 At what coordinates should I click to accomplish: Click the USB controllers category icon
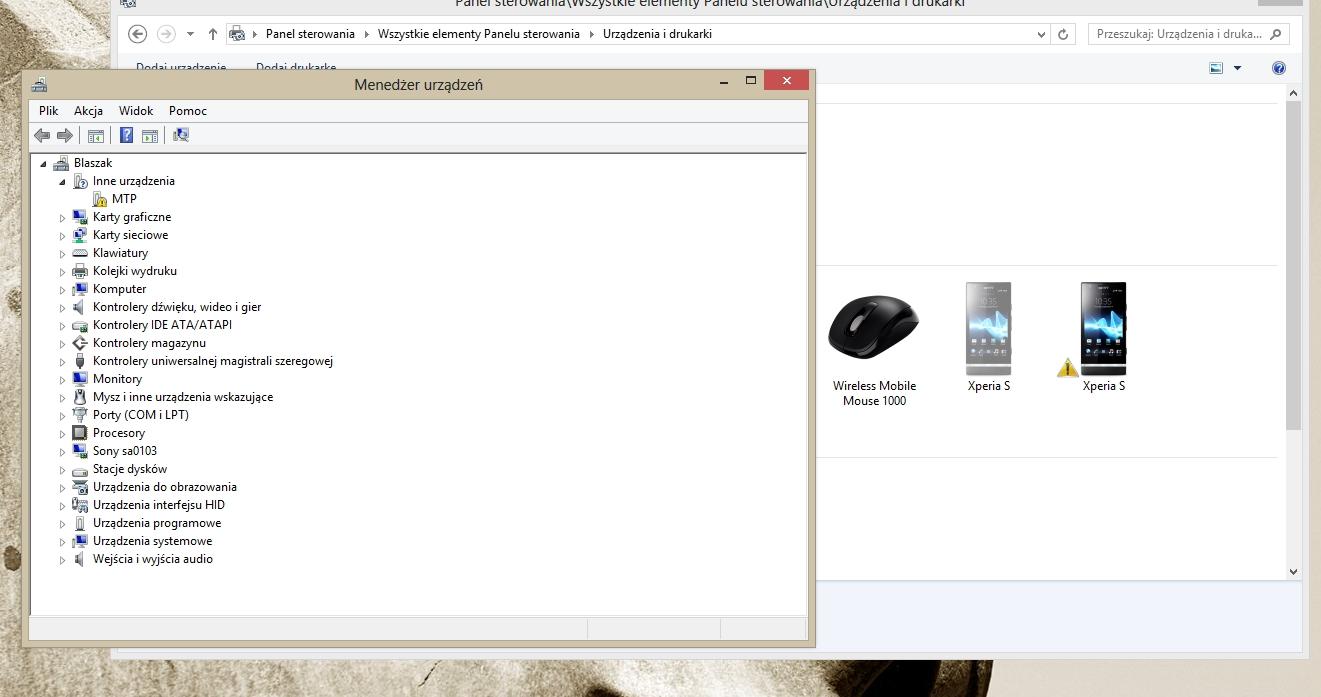pyautogui.click(x=80, y=361)
